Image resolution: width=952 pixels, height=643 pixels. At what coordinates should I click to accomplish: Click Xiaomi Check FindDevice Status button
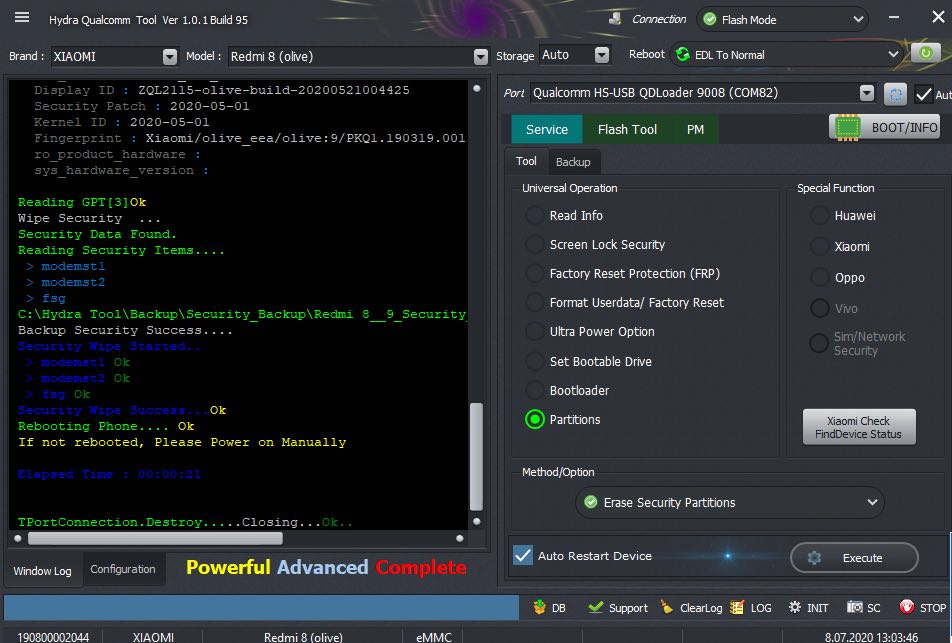[858, 427]
